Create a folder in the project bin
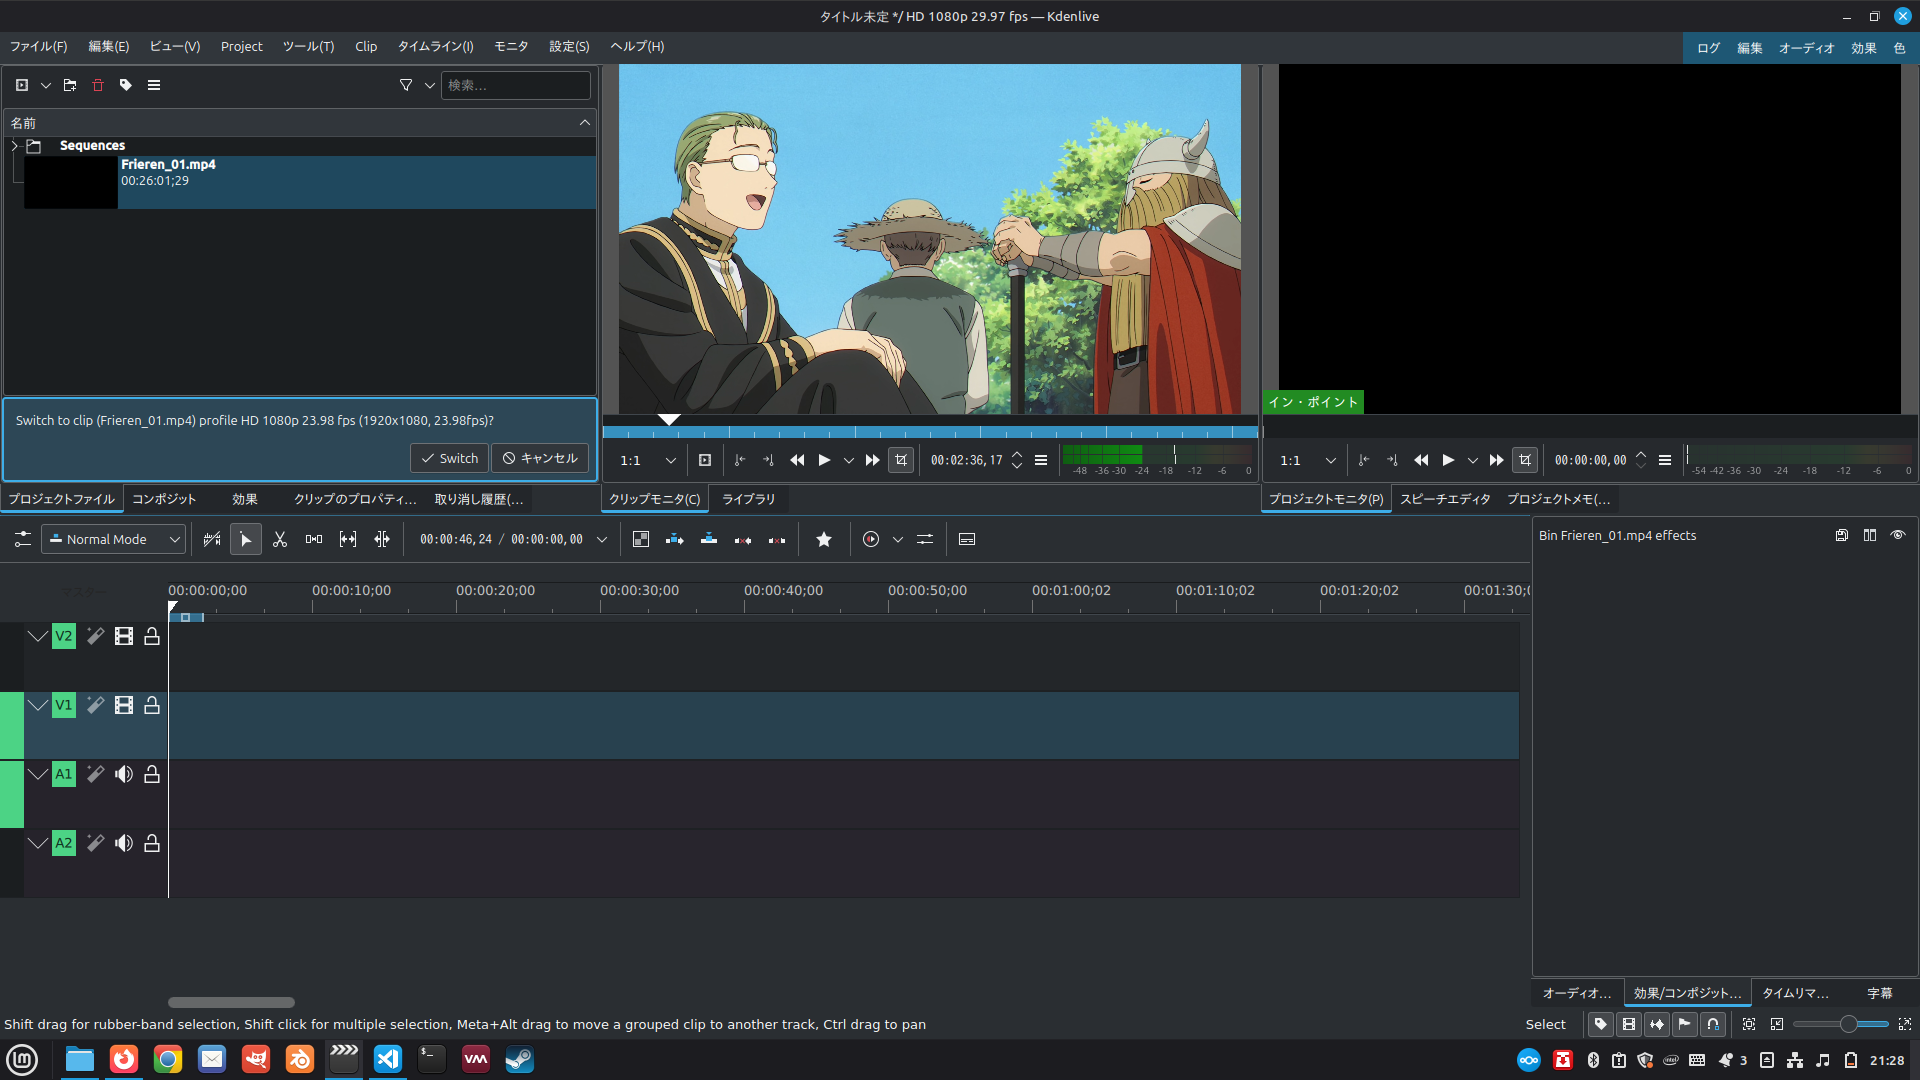Screen dimensions: 1920x1080 [x=69, y=85]
